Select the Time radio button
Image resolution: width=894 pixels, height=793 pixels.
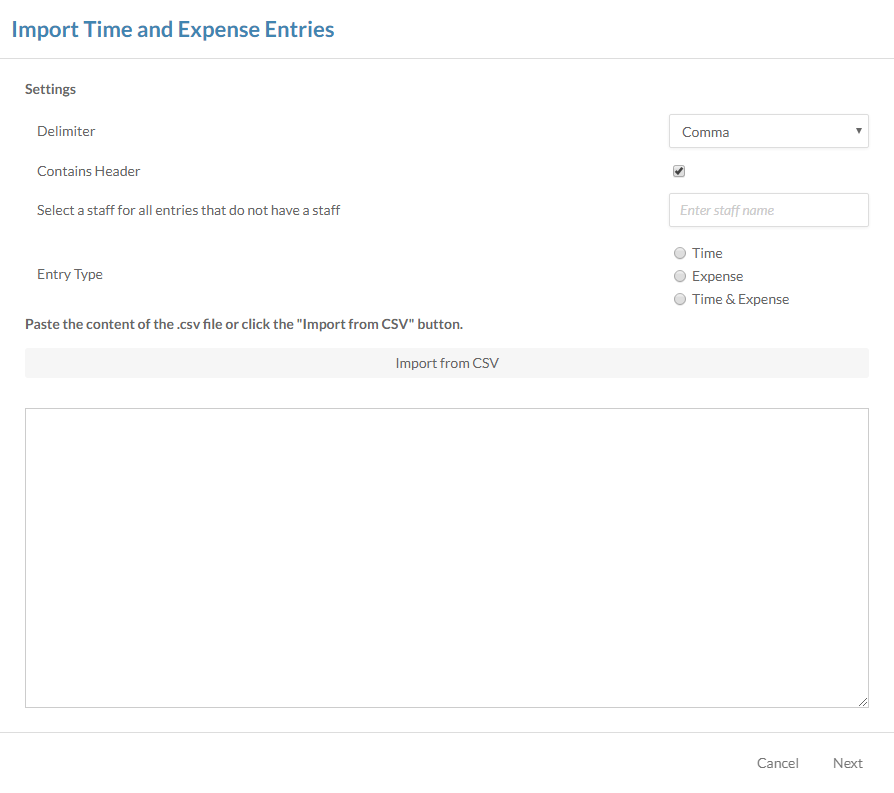(x=680, y=253)
